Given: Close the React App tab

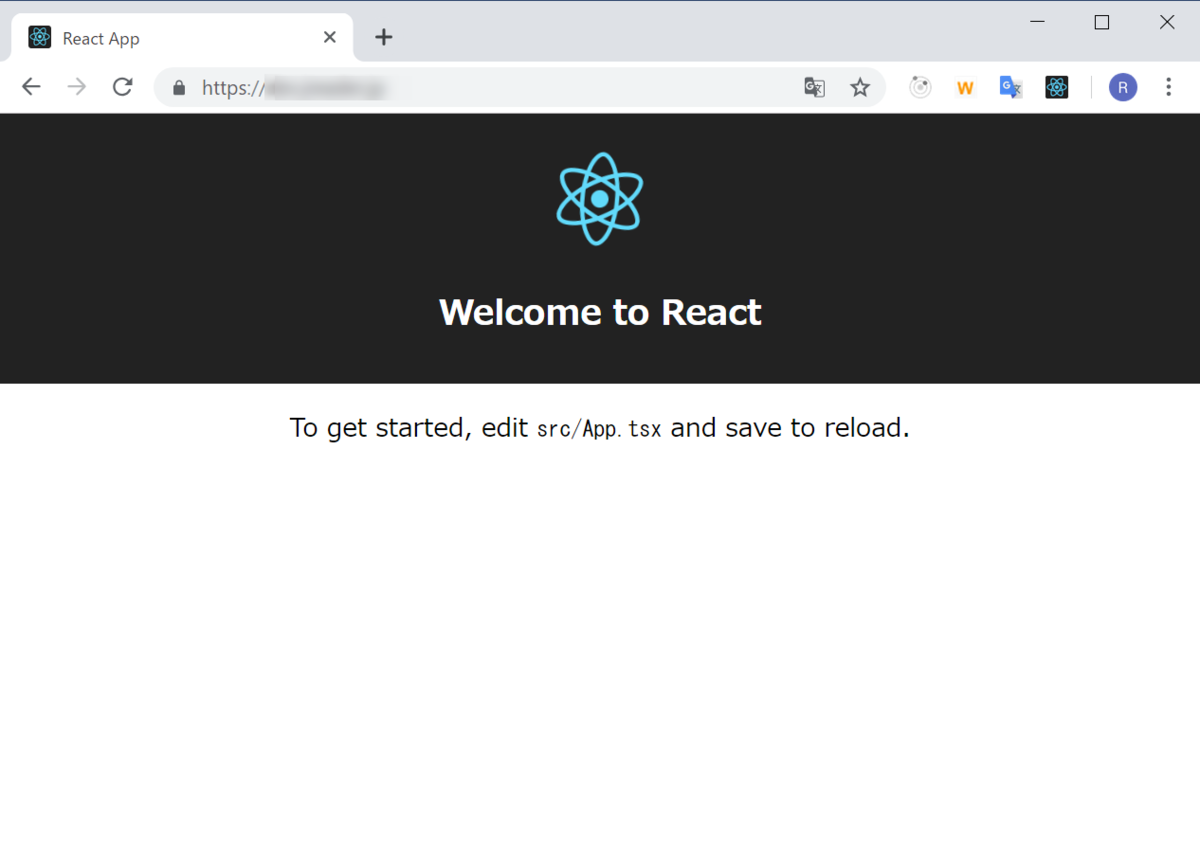Looking at the screenshot, I should coord(330,38).
